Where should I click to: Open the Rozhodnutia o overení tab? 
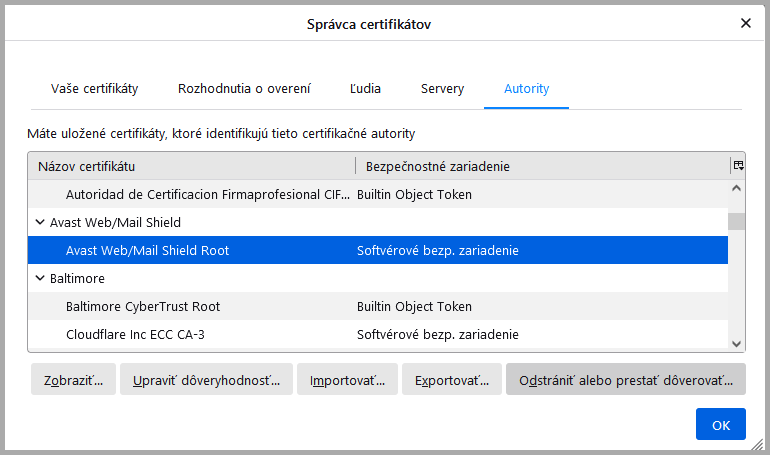(x=244, y=89)
